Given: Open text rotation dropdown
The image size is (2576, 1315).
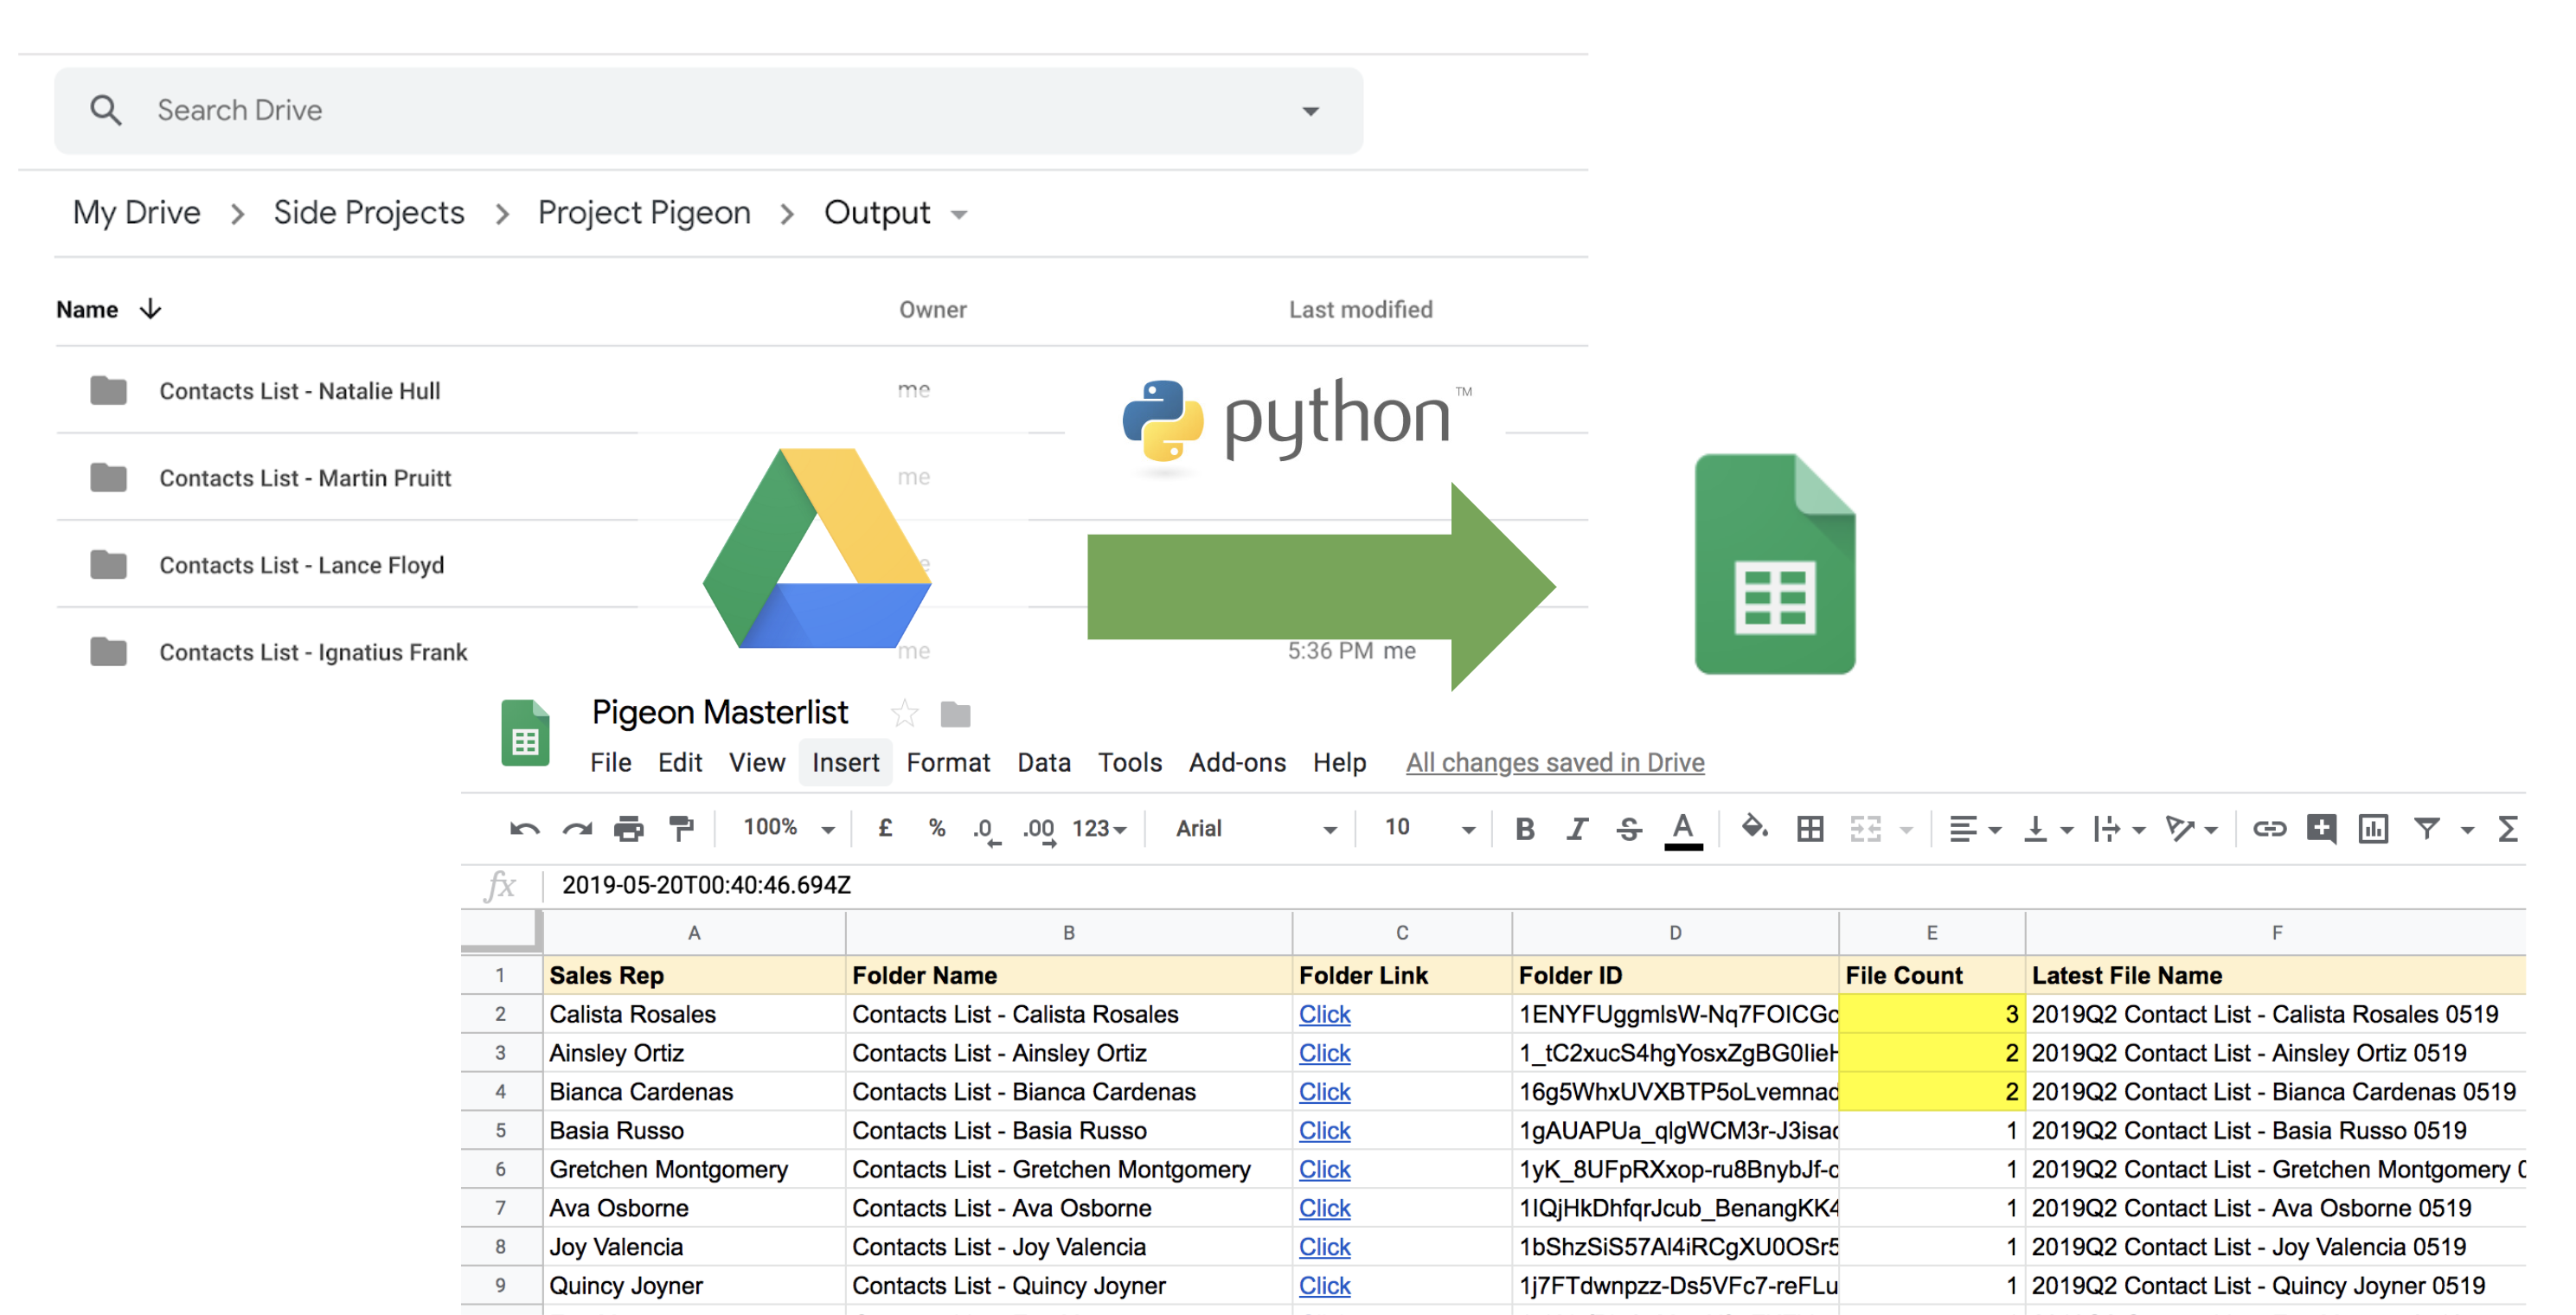Looking at the screenshot, I should [2191, 828].
